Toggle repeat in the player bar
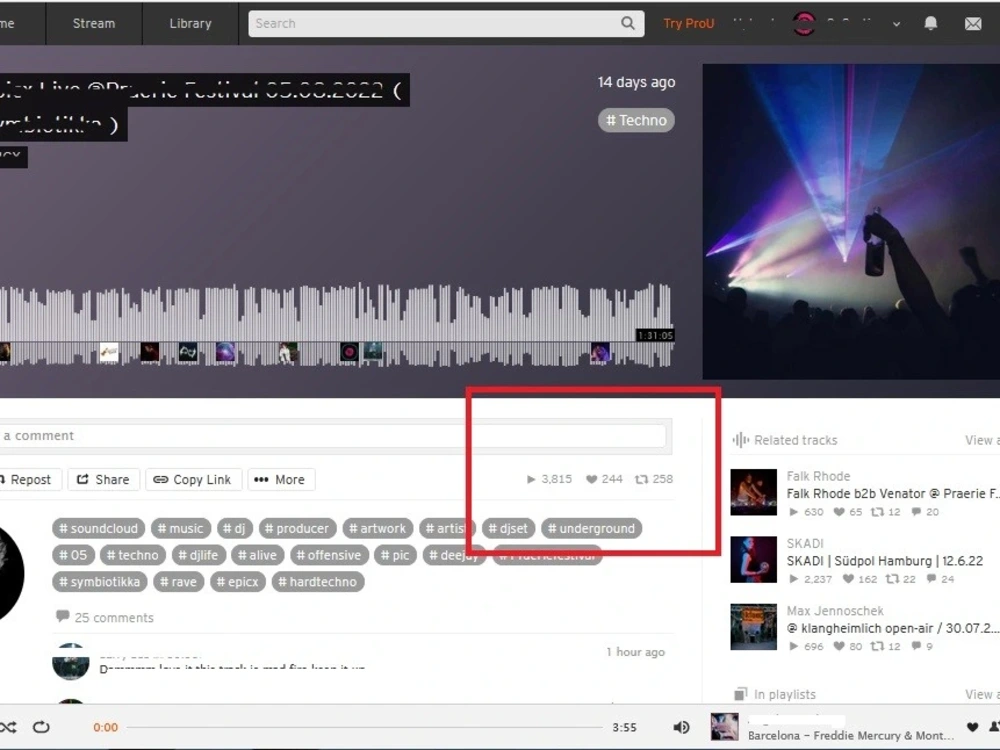The height and width of the screenshot is (750, 1000). pos(41,727)
